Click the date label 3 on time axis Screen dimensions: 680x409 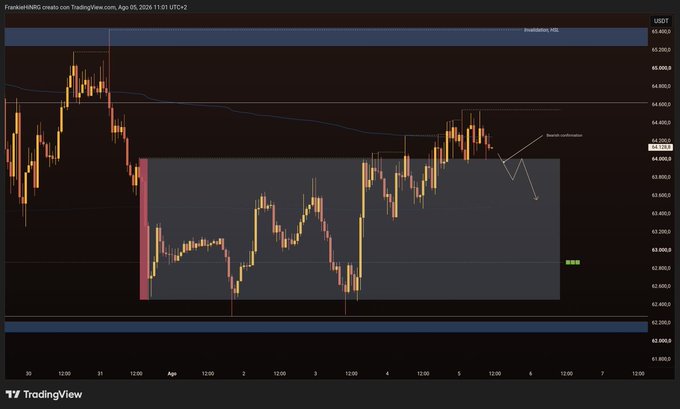tap(315, 373)
